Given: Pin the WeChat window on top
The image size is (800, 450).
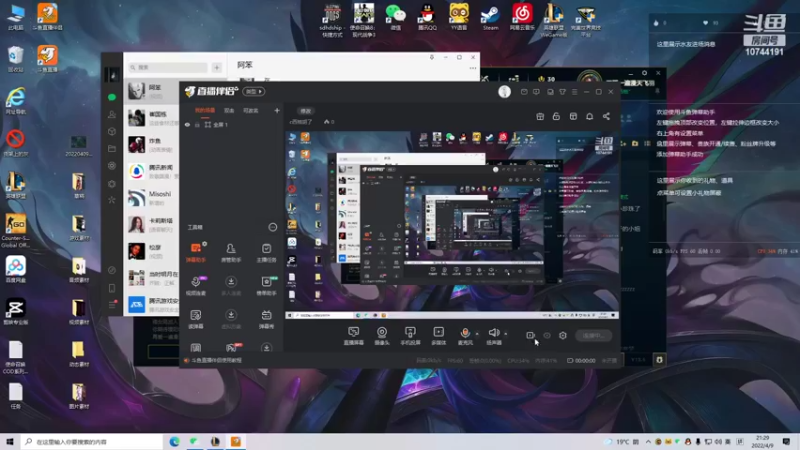Looking at the screenshot, I should [x=432, y=57].
